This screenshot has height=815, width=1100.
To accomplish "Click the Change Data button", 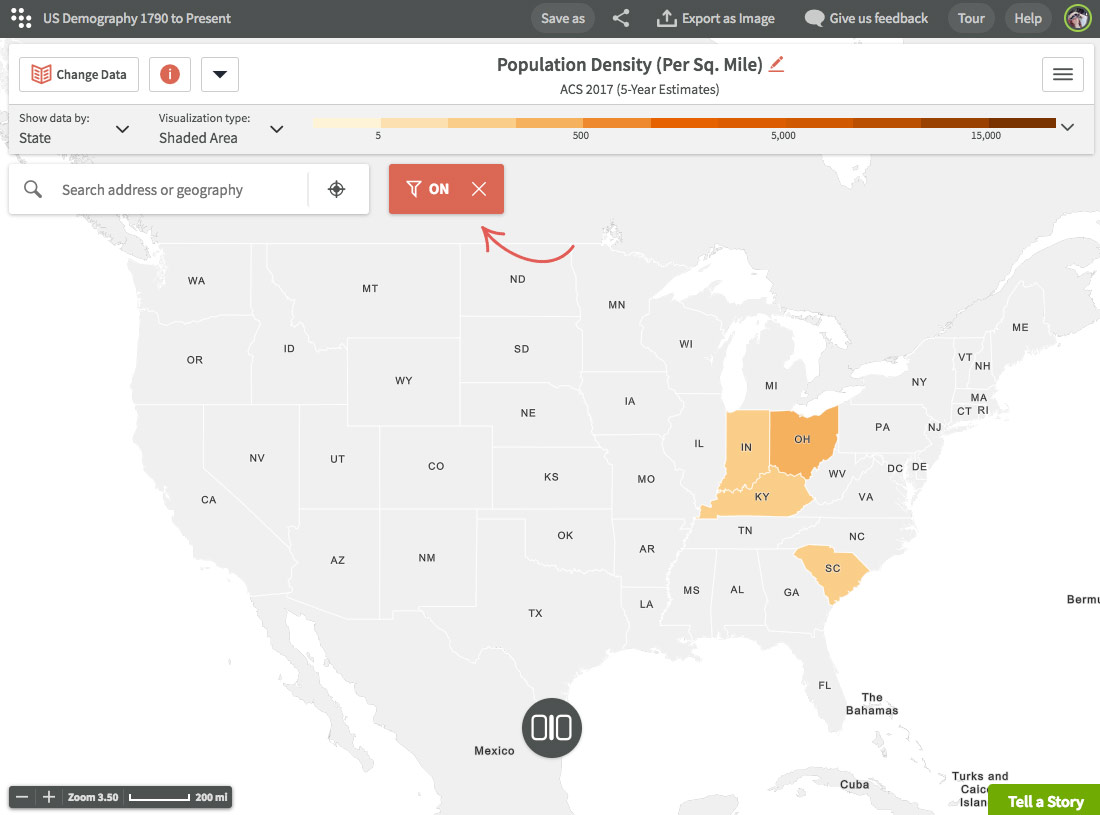I will 79,74.
